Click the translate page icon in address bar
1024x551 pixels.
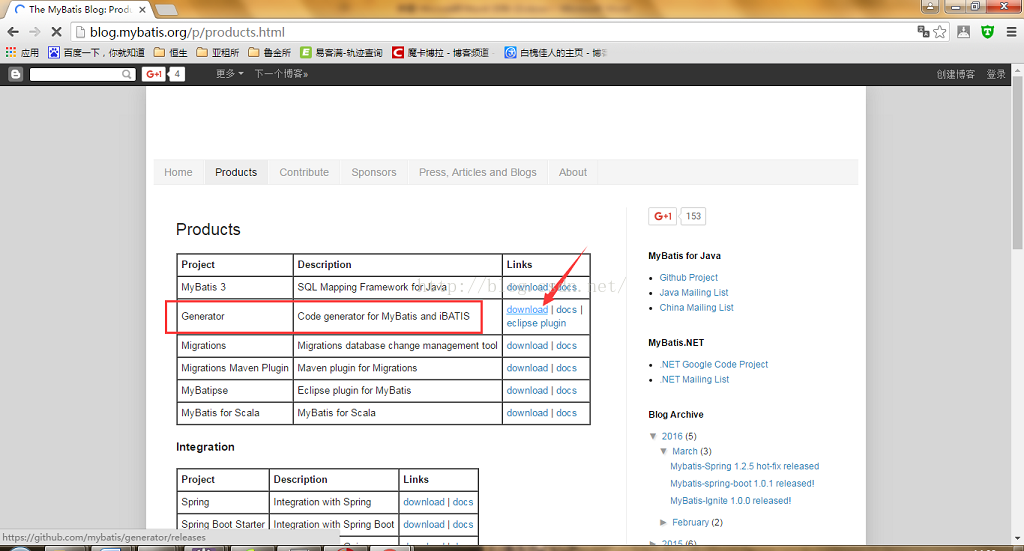(923, 32)
